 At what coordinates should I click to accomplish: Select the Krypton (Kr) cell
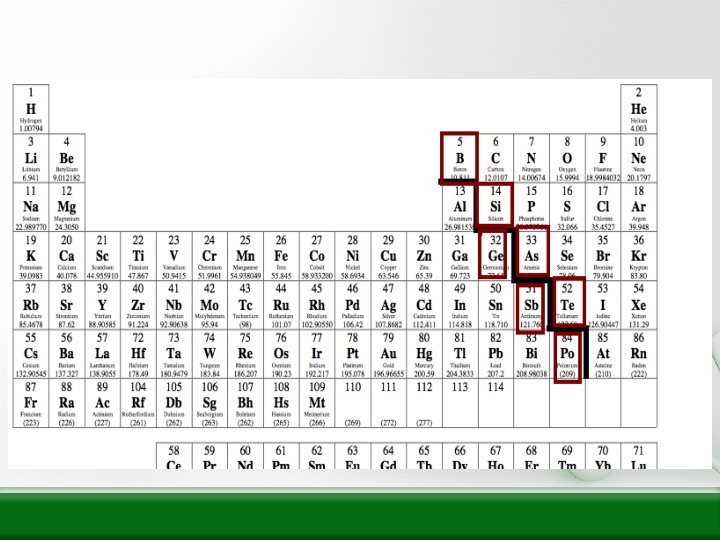[x=639, y=256]
